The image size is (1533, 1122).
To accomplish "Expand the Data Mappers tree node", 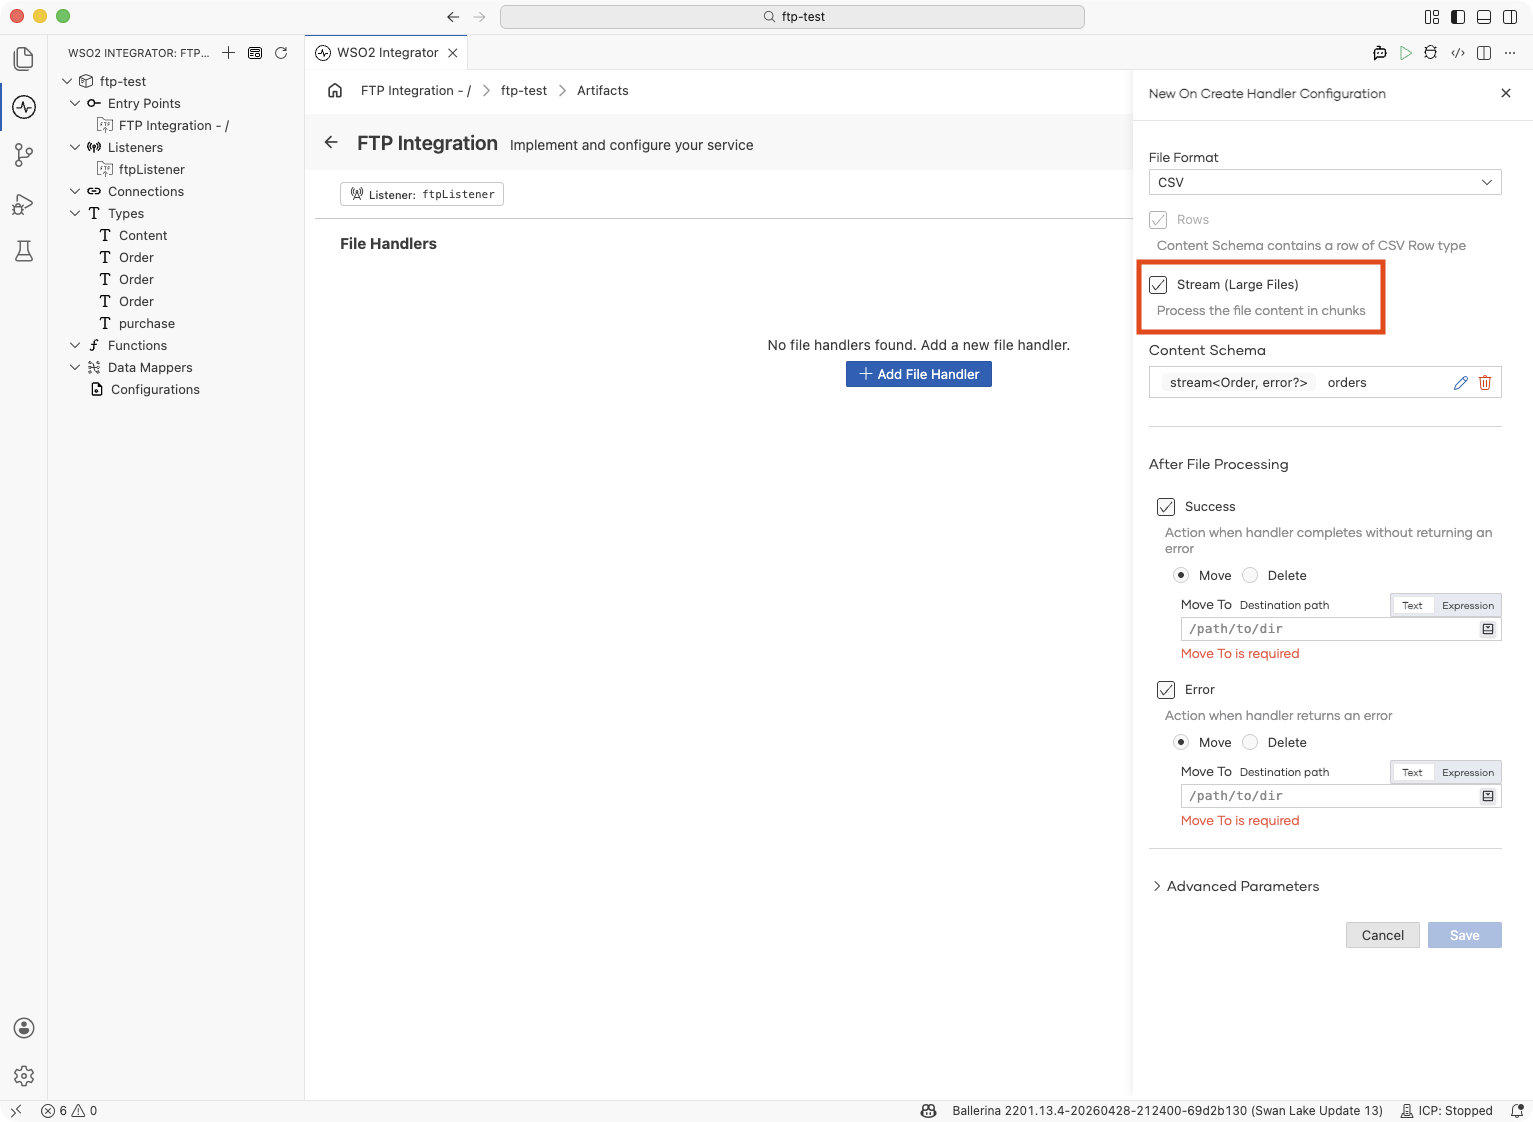I will 75,367.
